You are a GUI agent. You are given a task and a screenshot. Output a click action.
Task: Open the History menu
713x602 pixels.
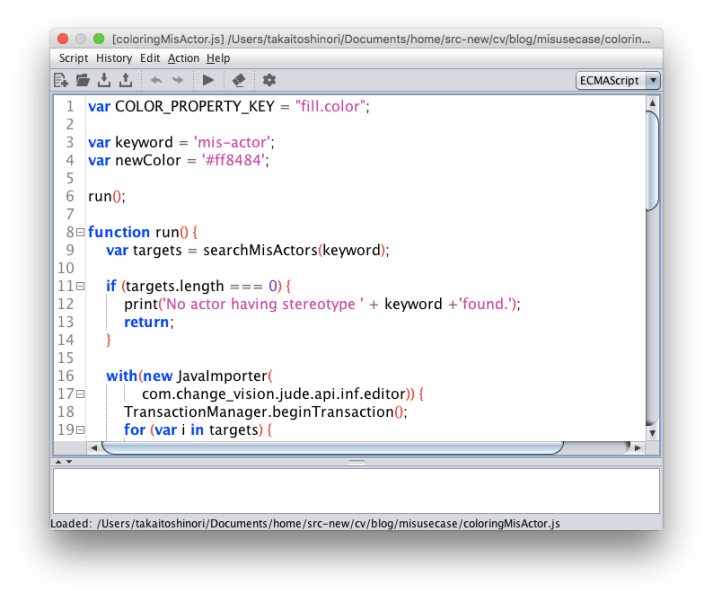click(114, 58)
